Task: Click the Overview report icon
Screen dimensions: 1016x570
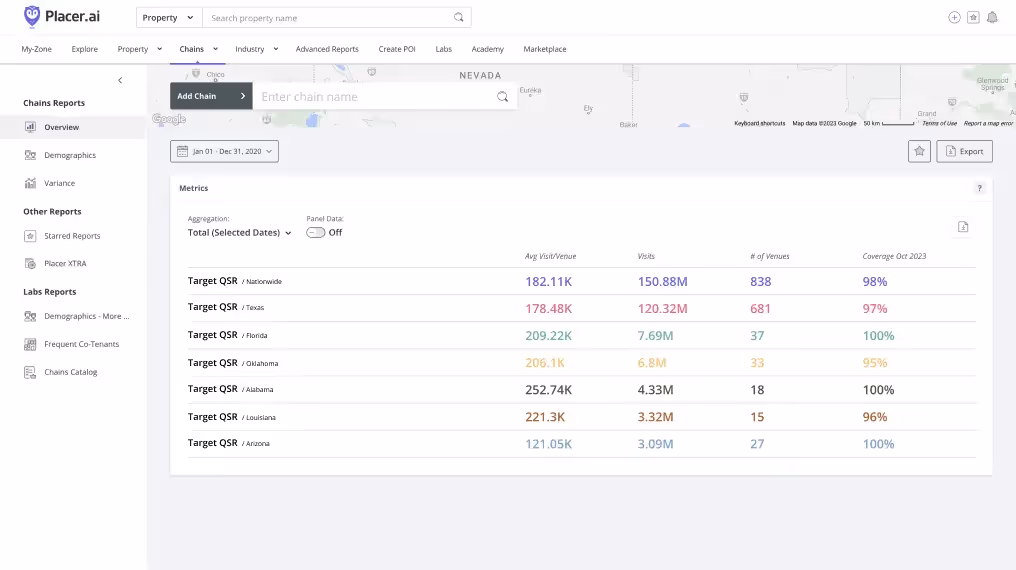Action: [30, 127]
